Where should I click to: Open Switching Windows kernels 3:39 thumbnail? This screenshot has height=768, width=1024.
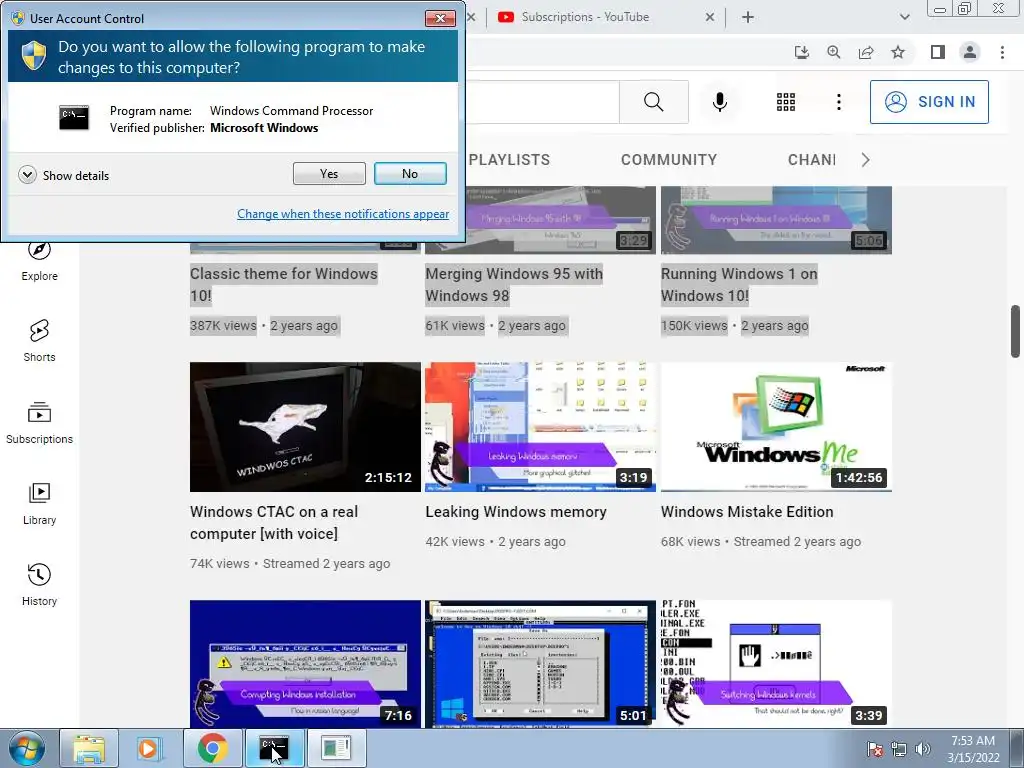tap(776, 664)
